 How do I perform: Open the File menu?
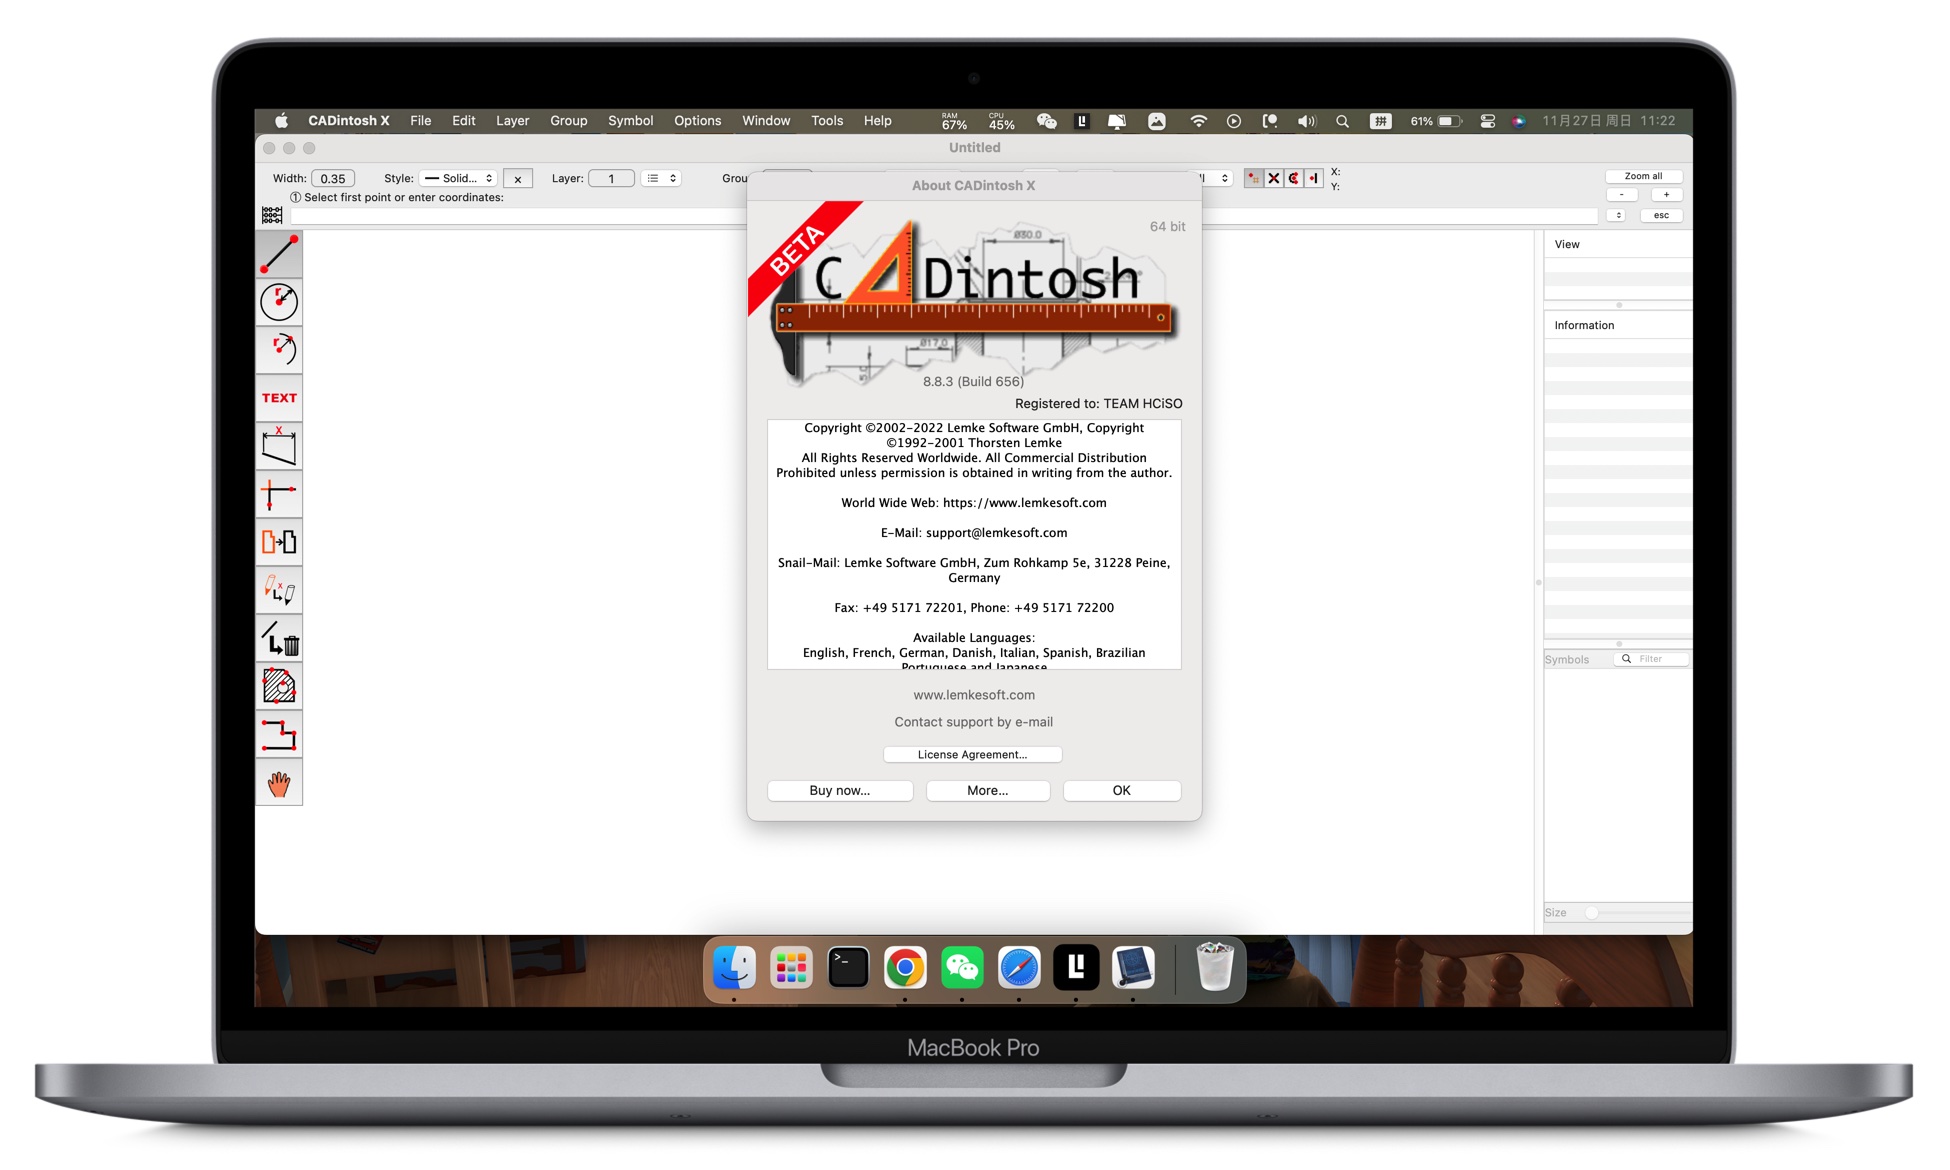tap(421, 121)
